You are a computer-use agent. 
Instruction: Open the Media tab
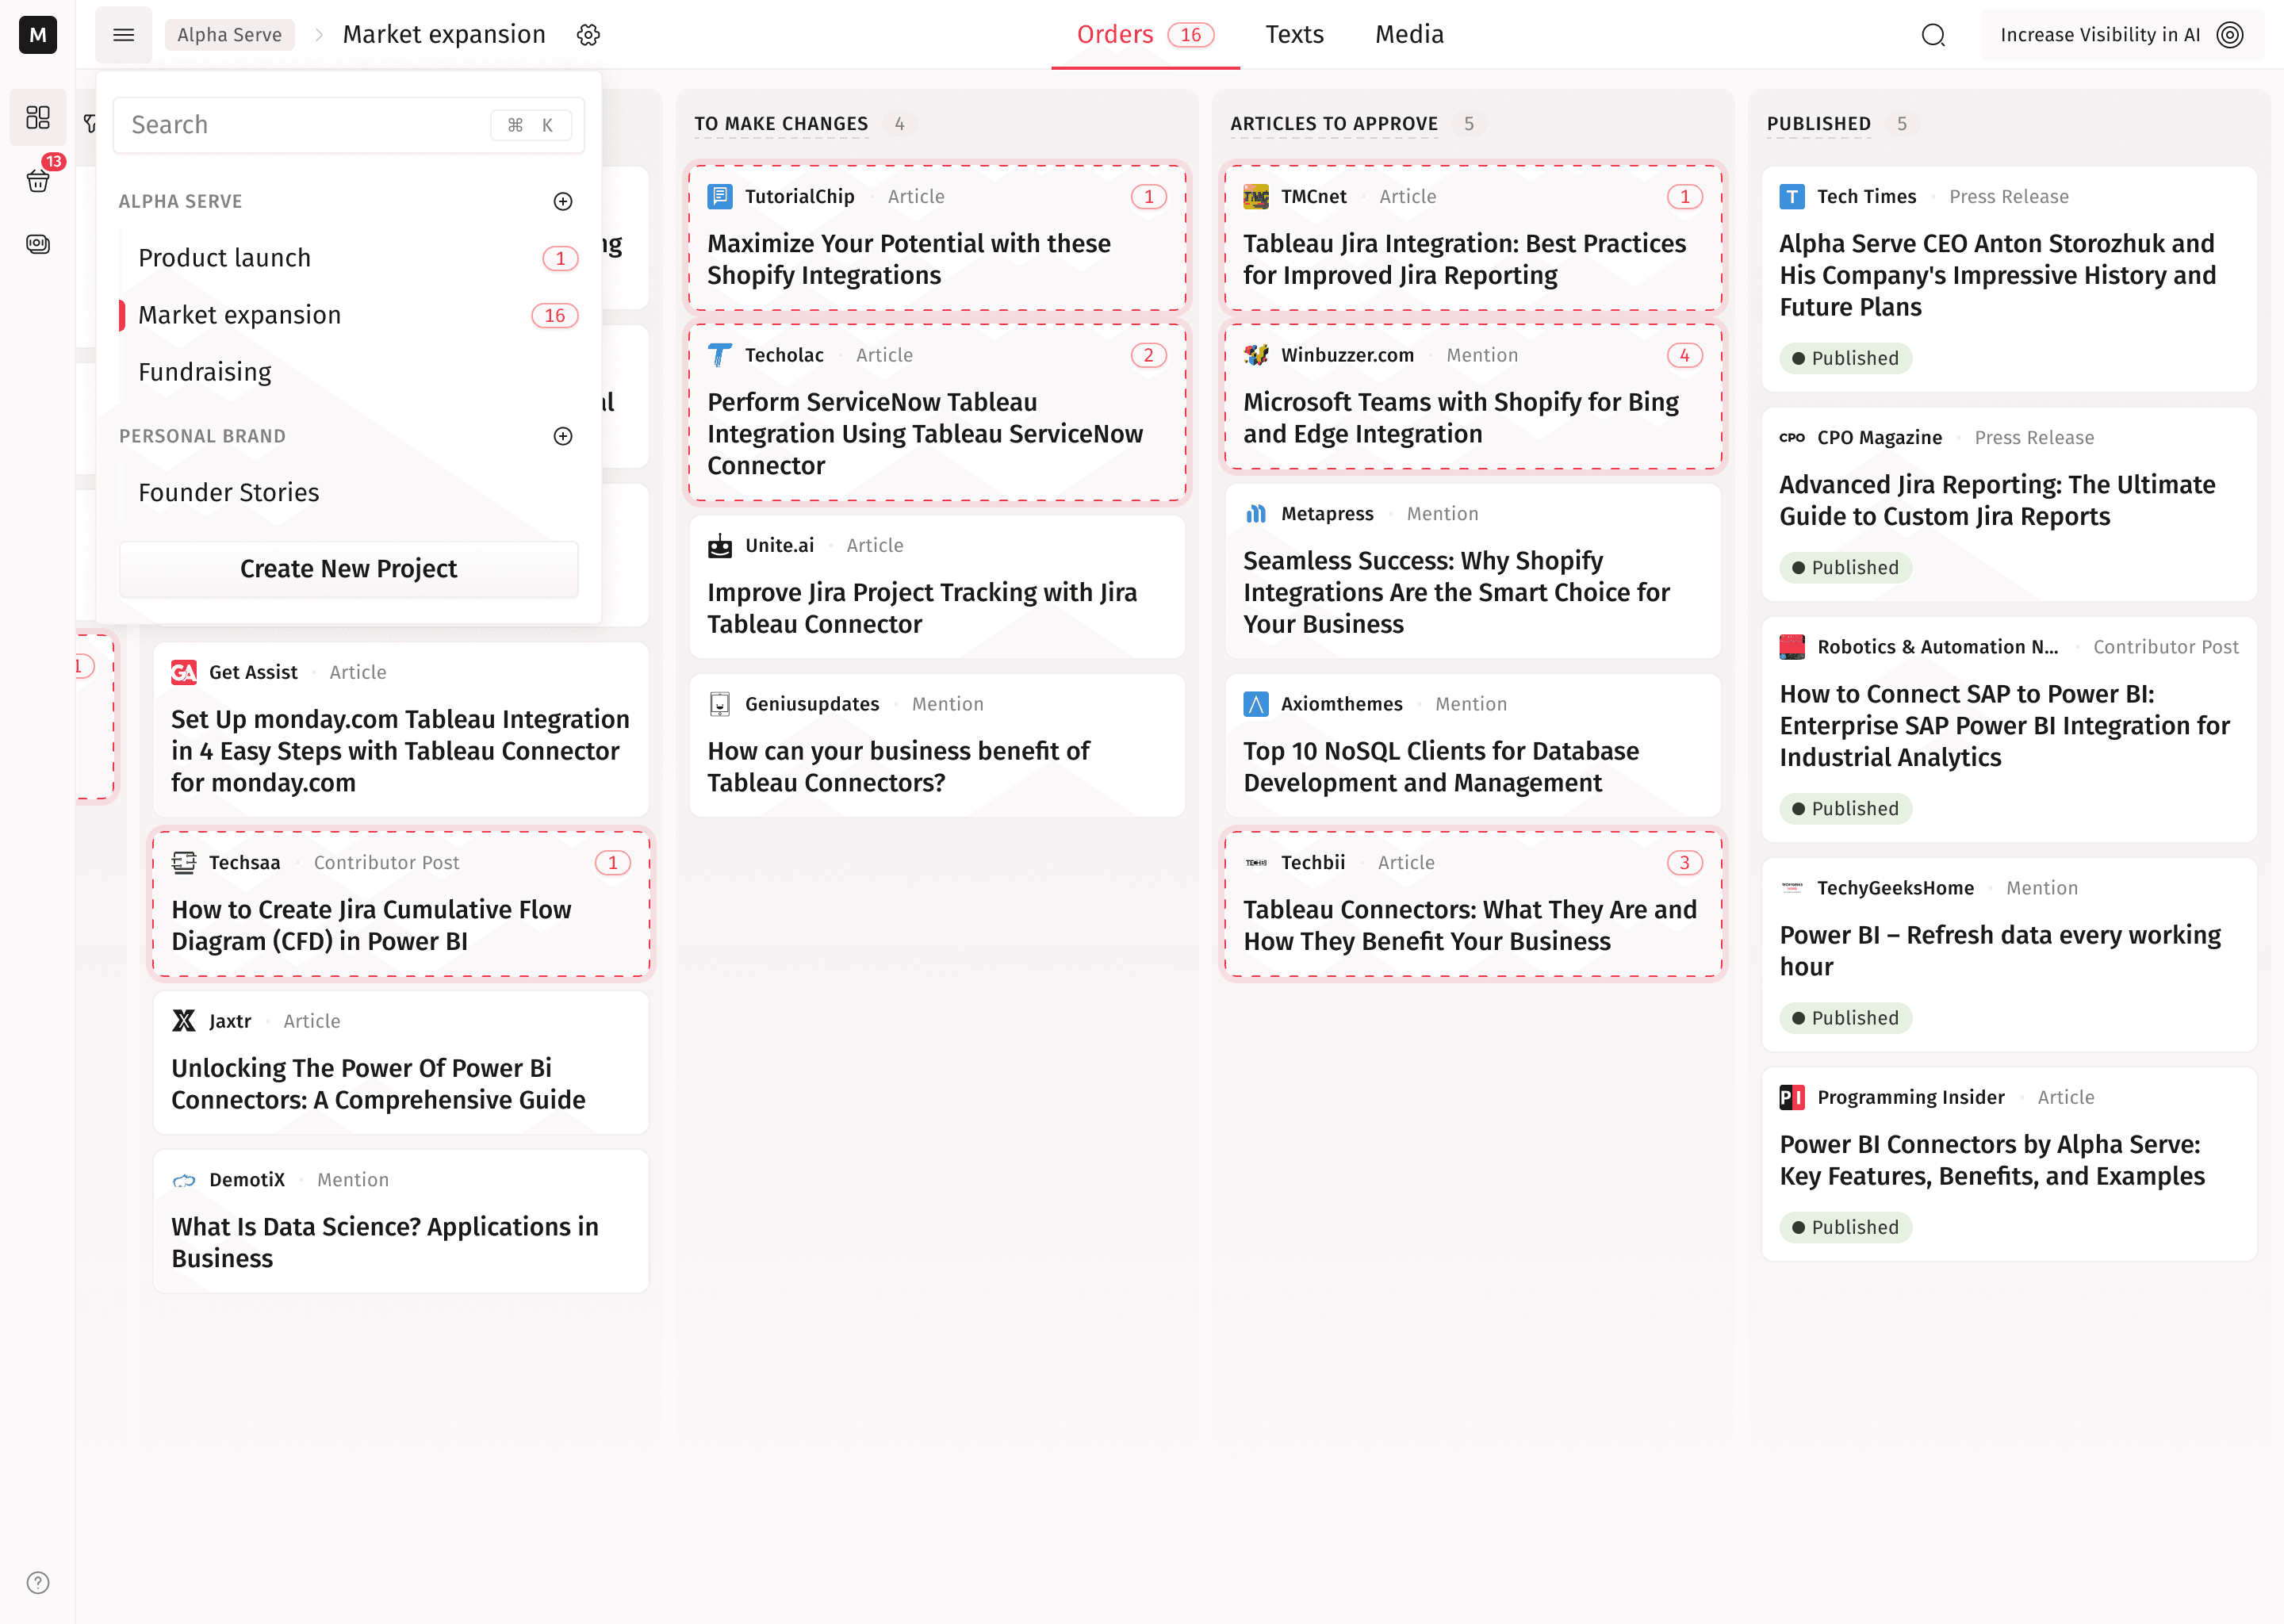1409,34
